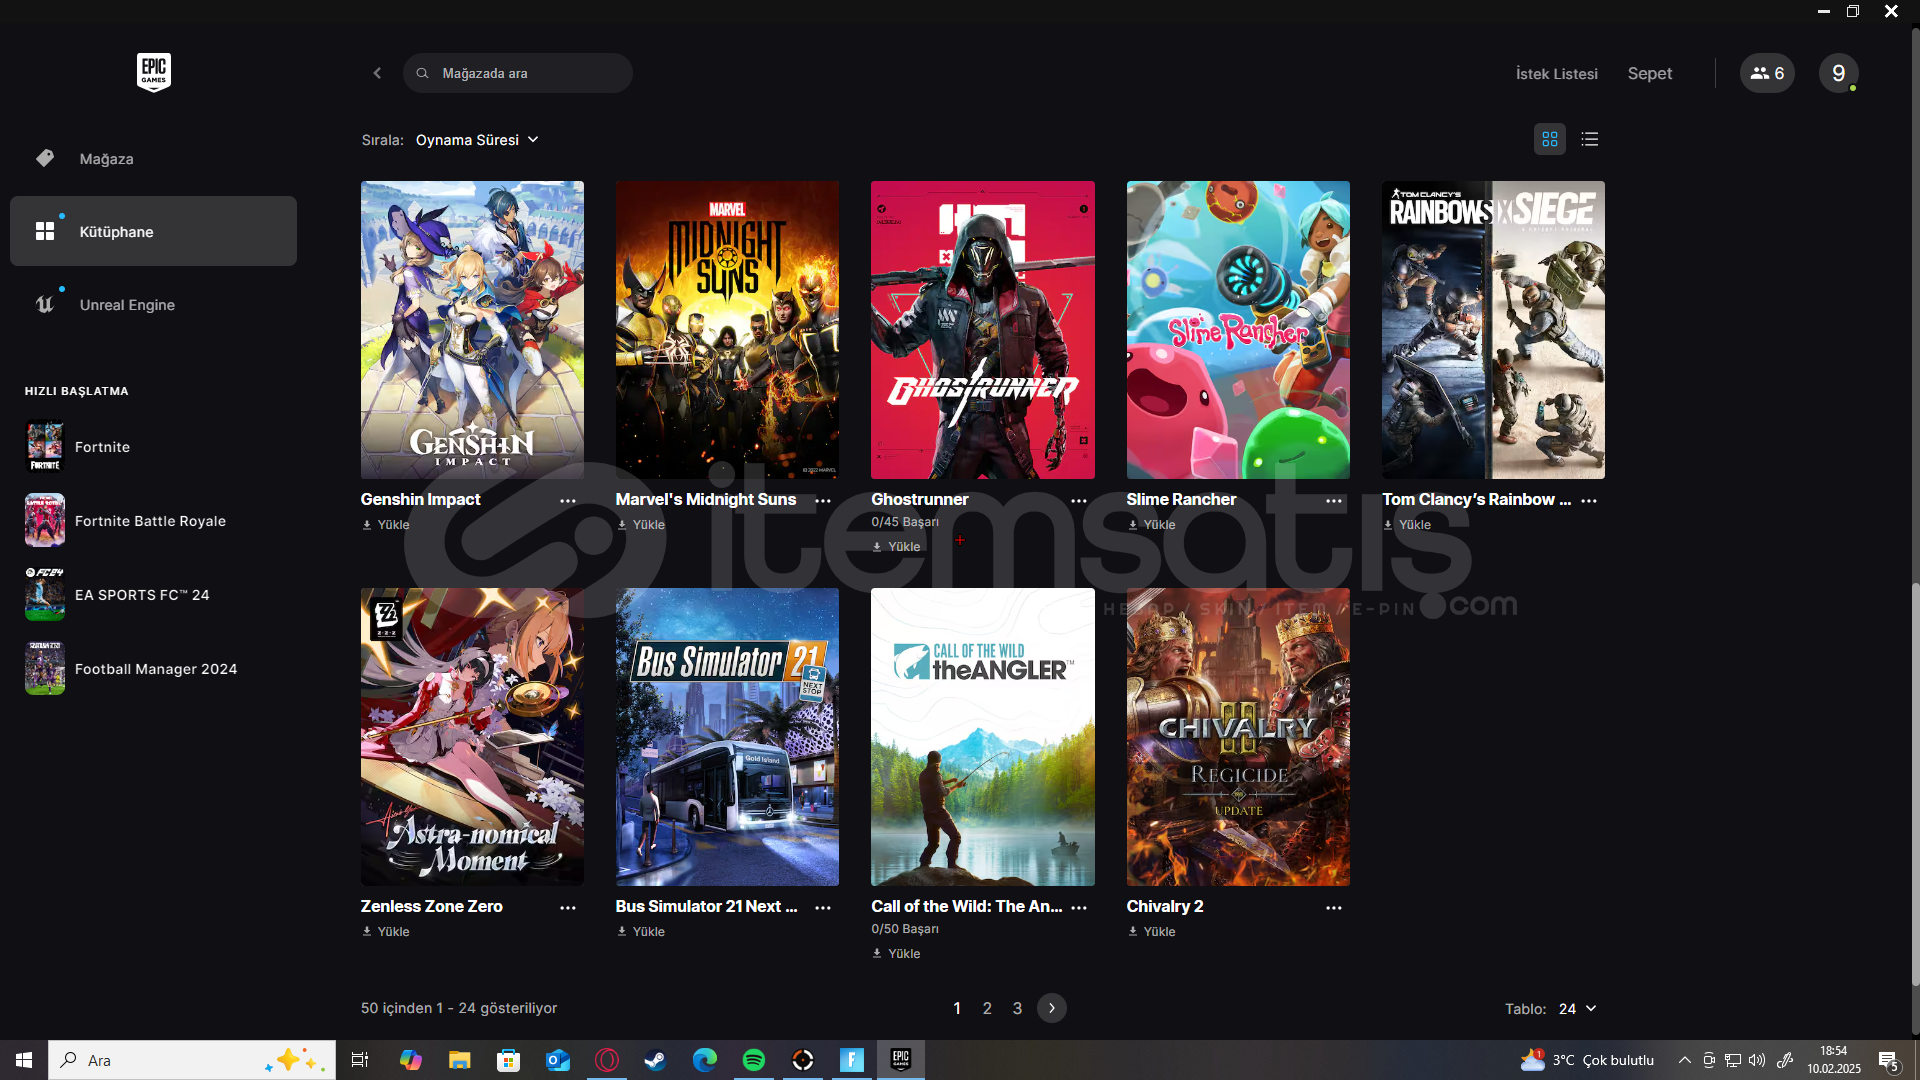
Task: Go to next page with arrow
Action: coord(1051,1008)
